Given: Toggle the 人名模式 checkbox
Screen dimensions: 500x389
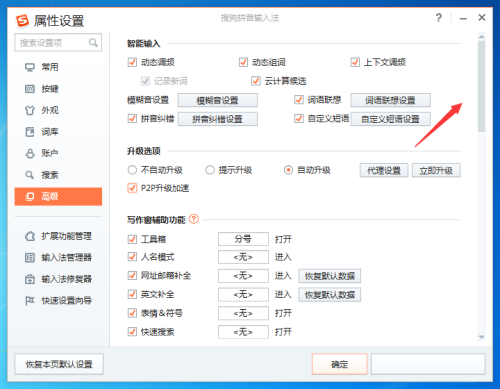Looking at the screenshot, I should 132,257.
